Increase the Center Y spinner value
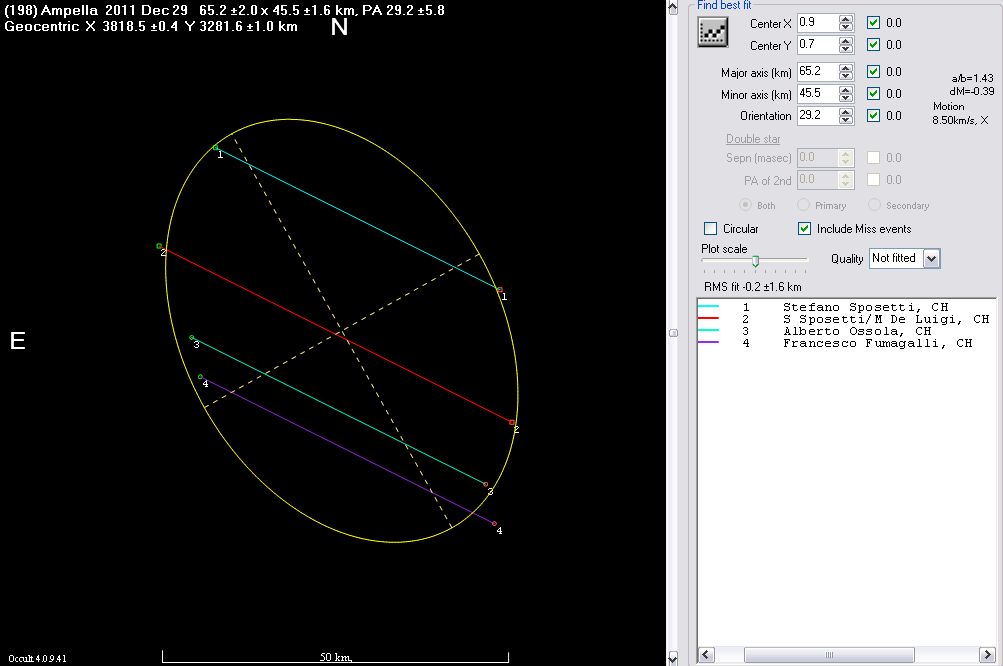Screen dimensions: 1003x666 pyautogui.click(x=846, y=40)
